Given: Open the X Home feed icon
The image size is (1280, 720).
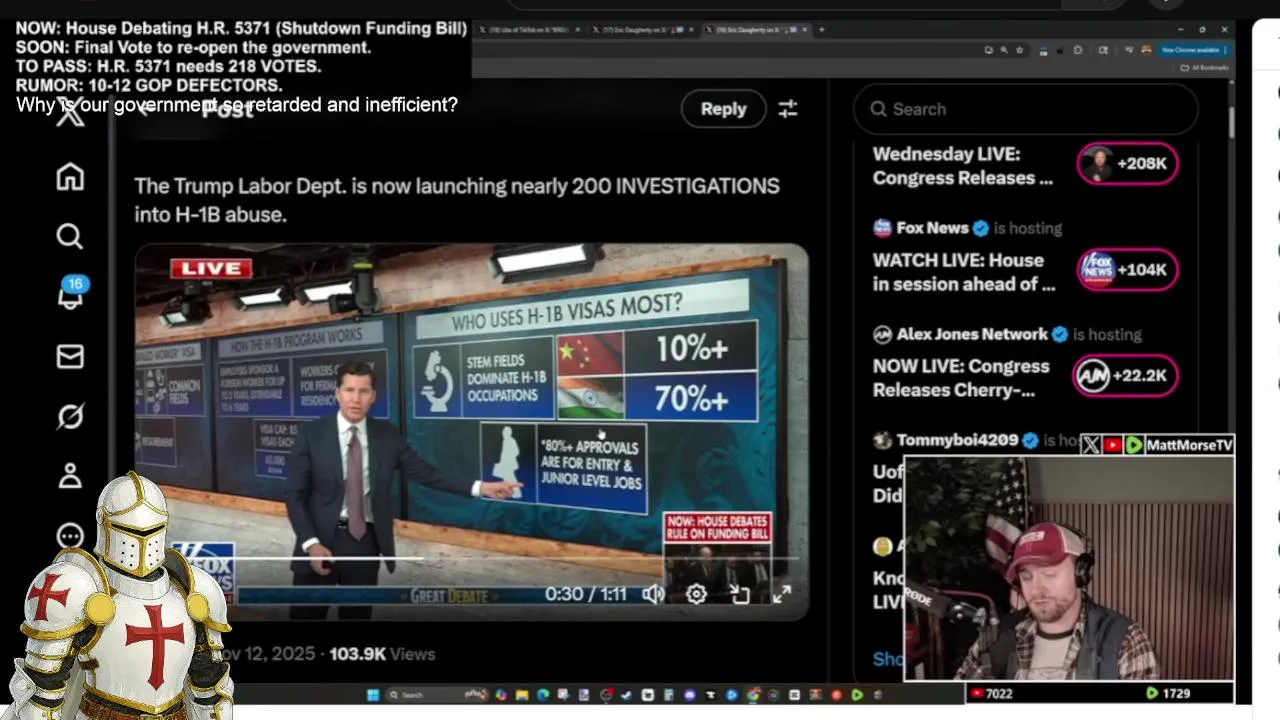Looking at the screenshot, I should click(70, 177).
